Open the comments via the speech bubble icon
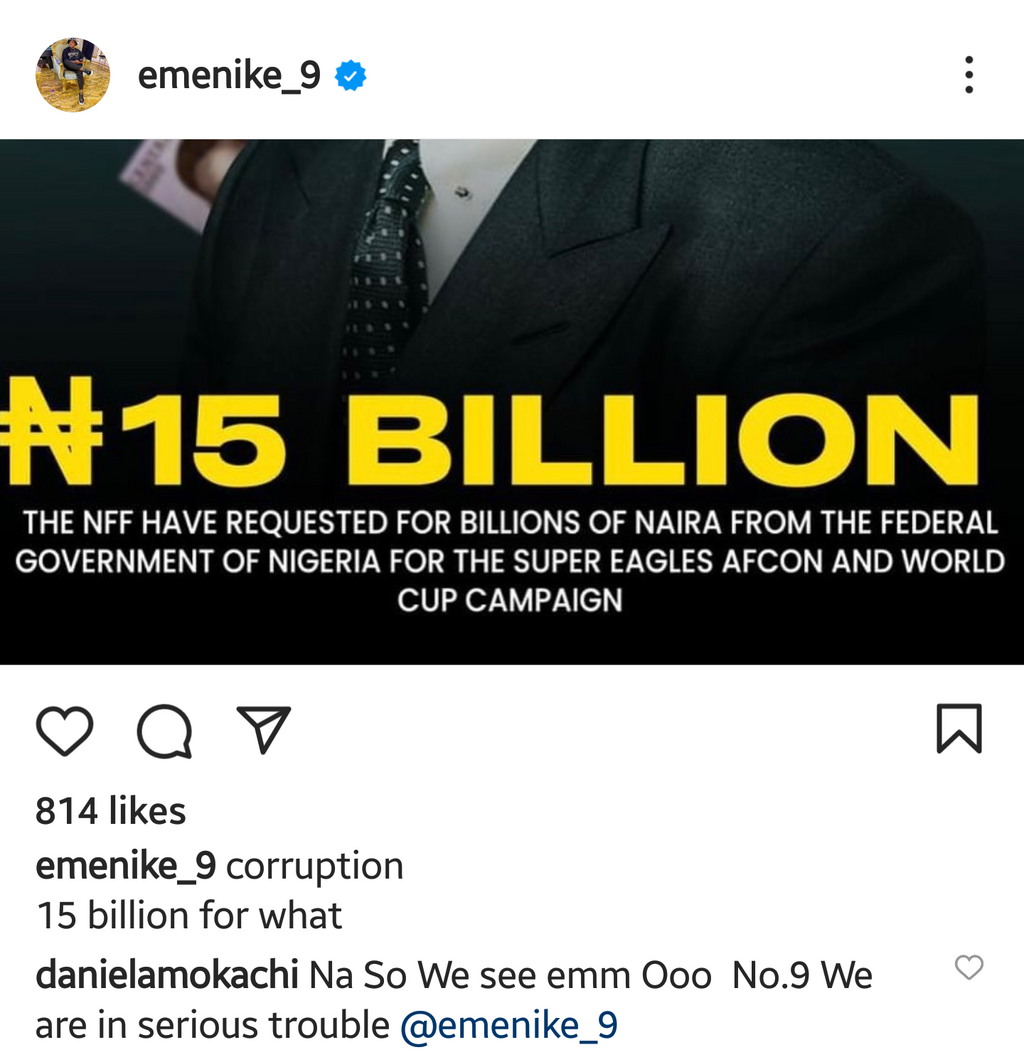The image size is (1024, 1062). [163, 729]
